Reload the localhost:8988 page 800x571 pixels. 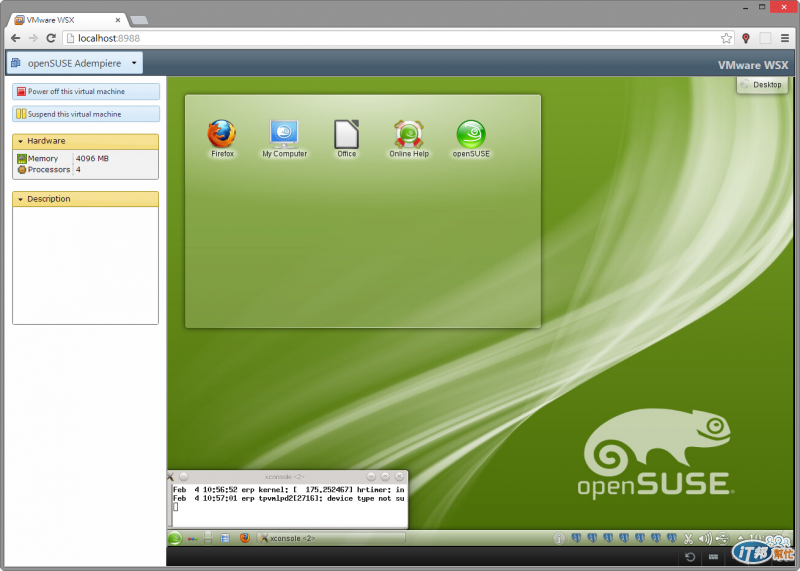(51, 38)
